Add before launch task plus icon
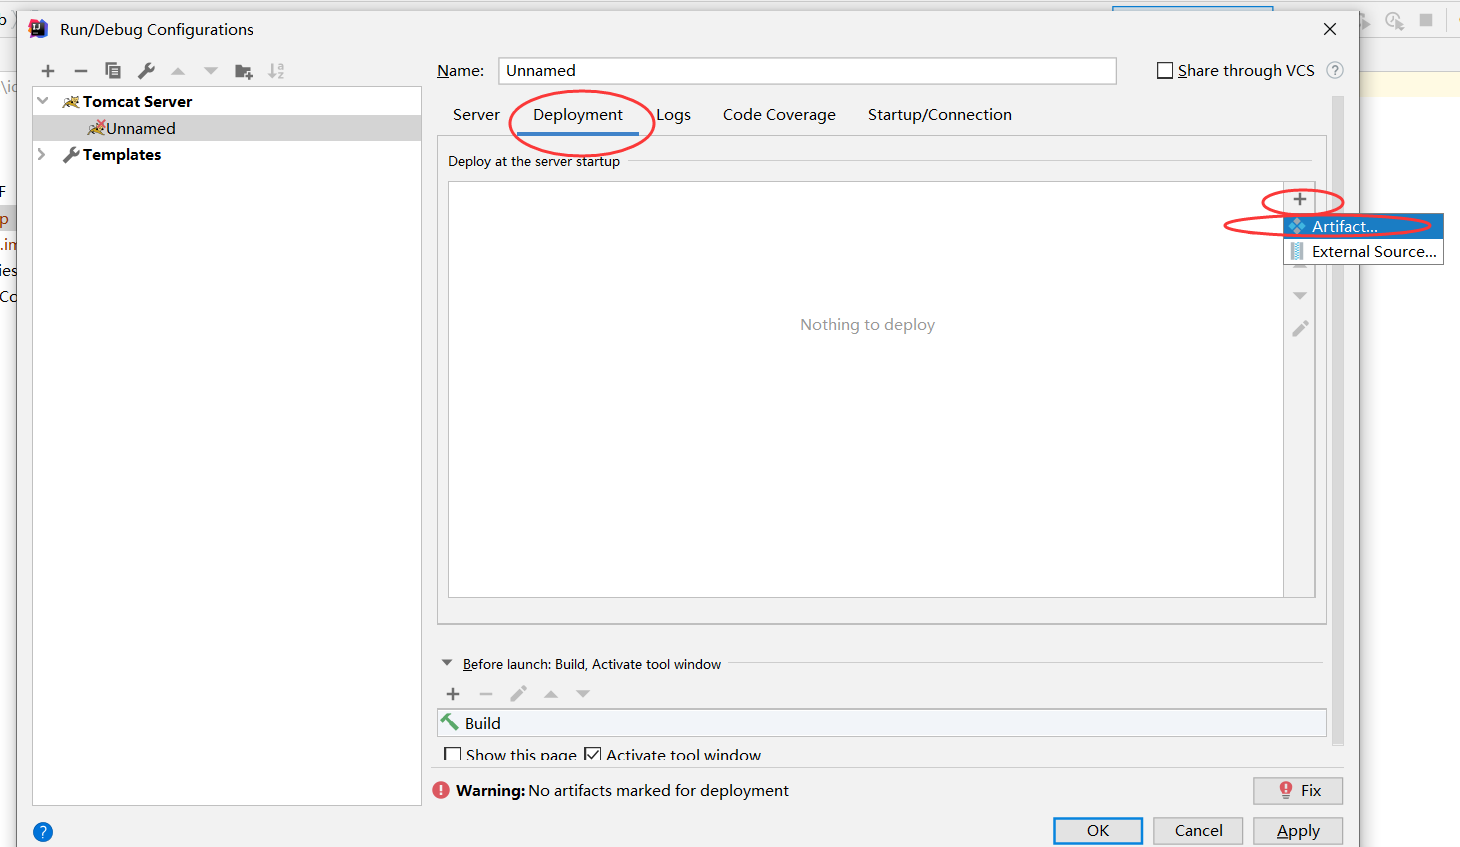This screenshot has height=847, width=1460. [x=453, y=694]
